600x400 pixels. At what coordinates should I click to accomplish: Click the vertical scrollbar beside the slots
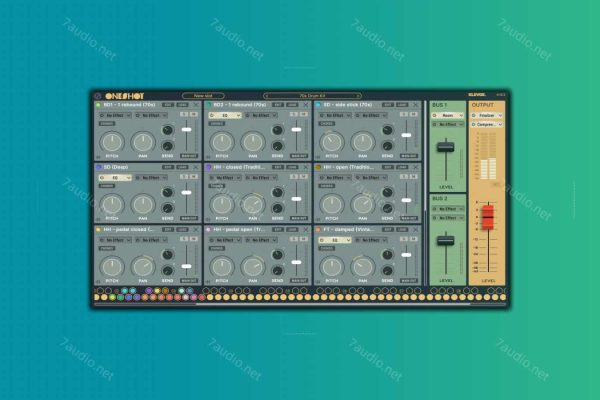point(425,157)
